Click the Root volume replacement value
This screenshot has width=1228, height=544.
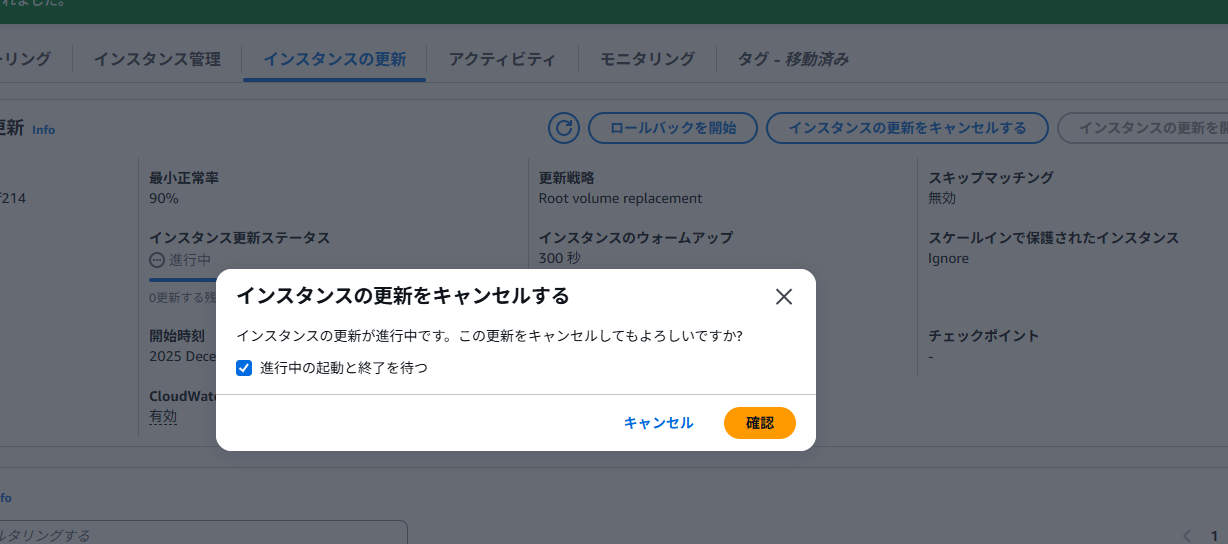coord(620,198)
